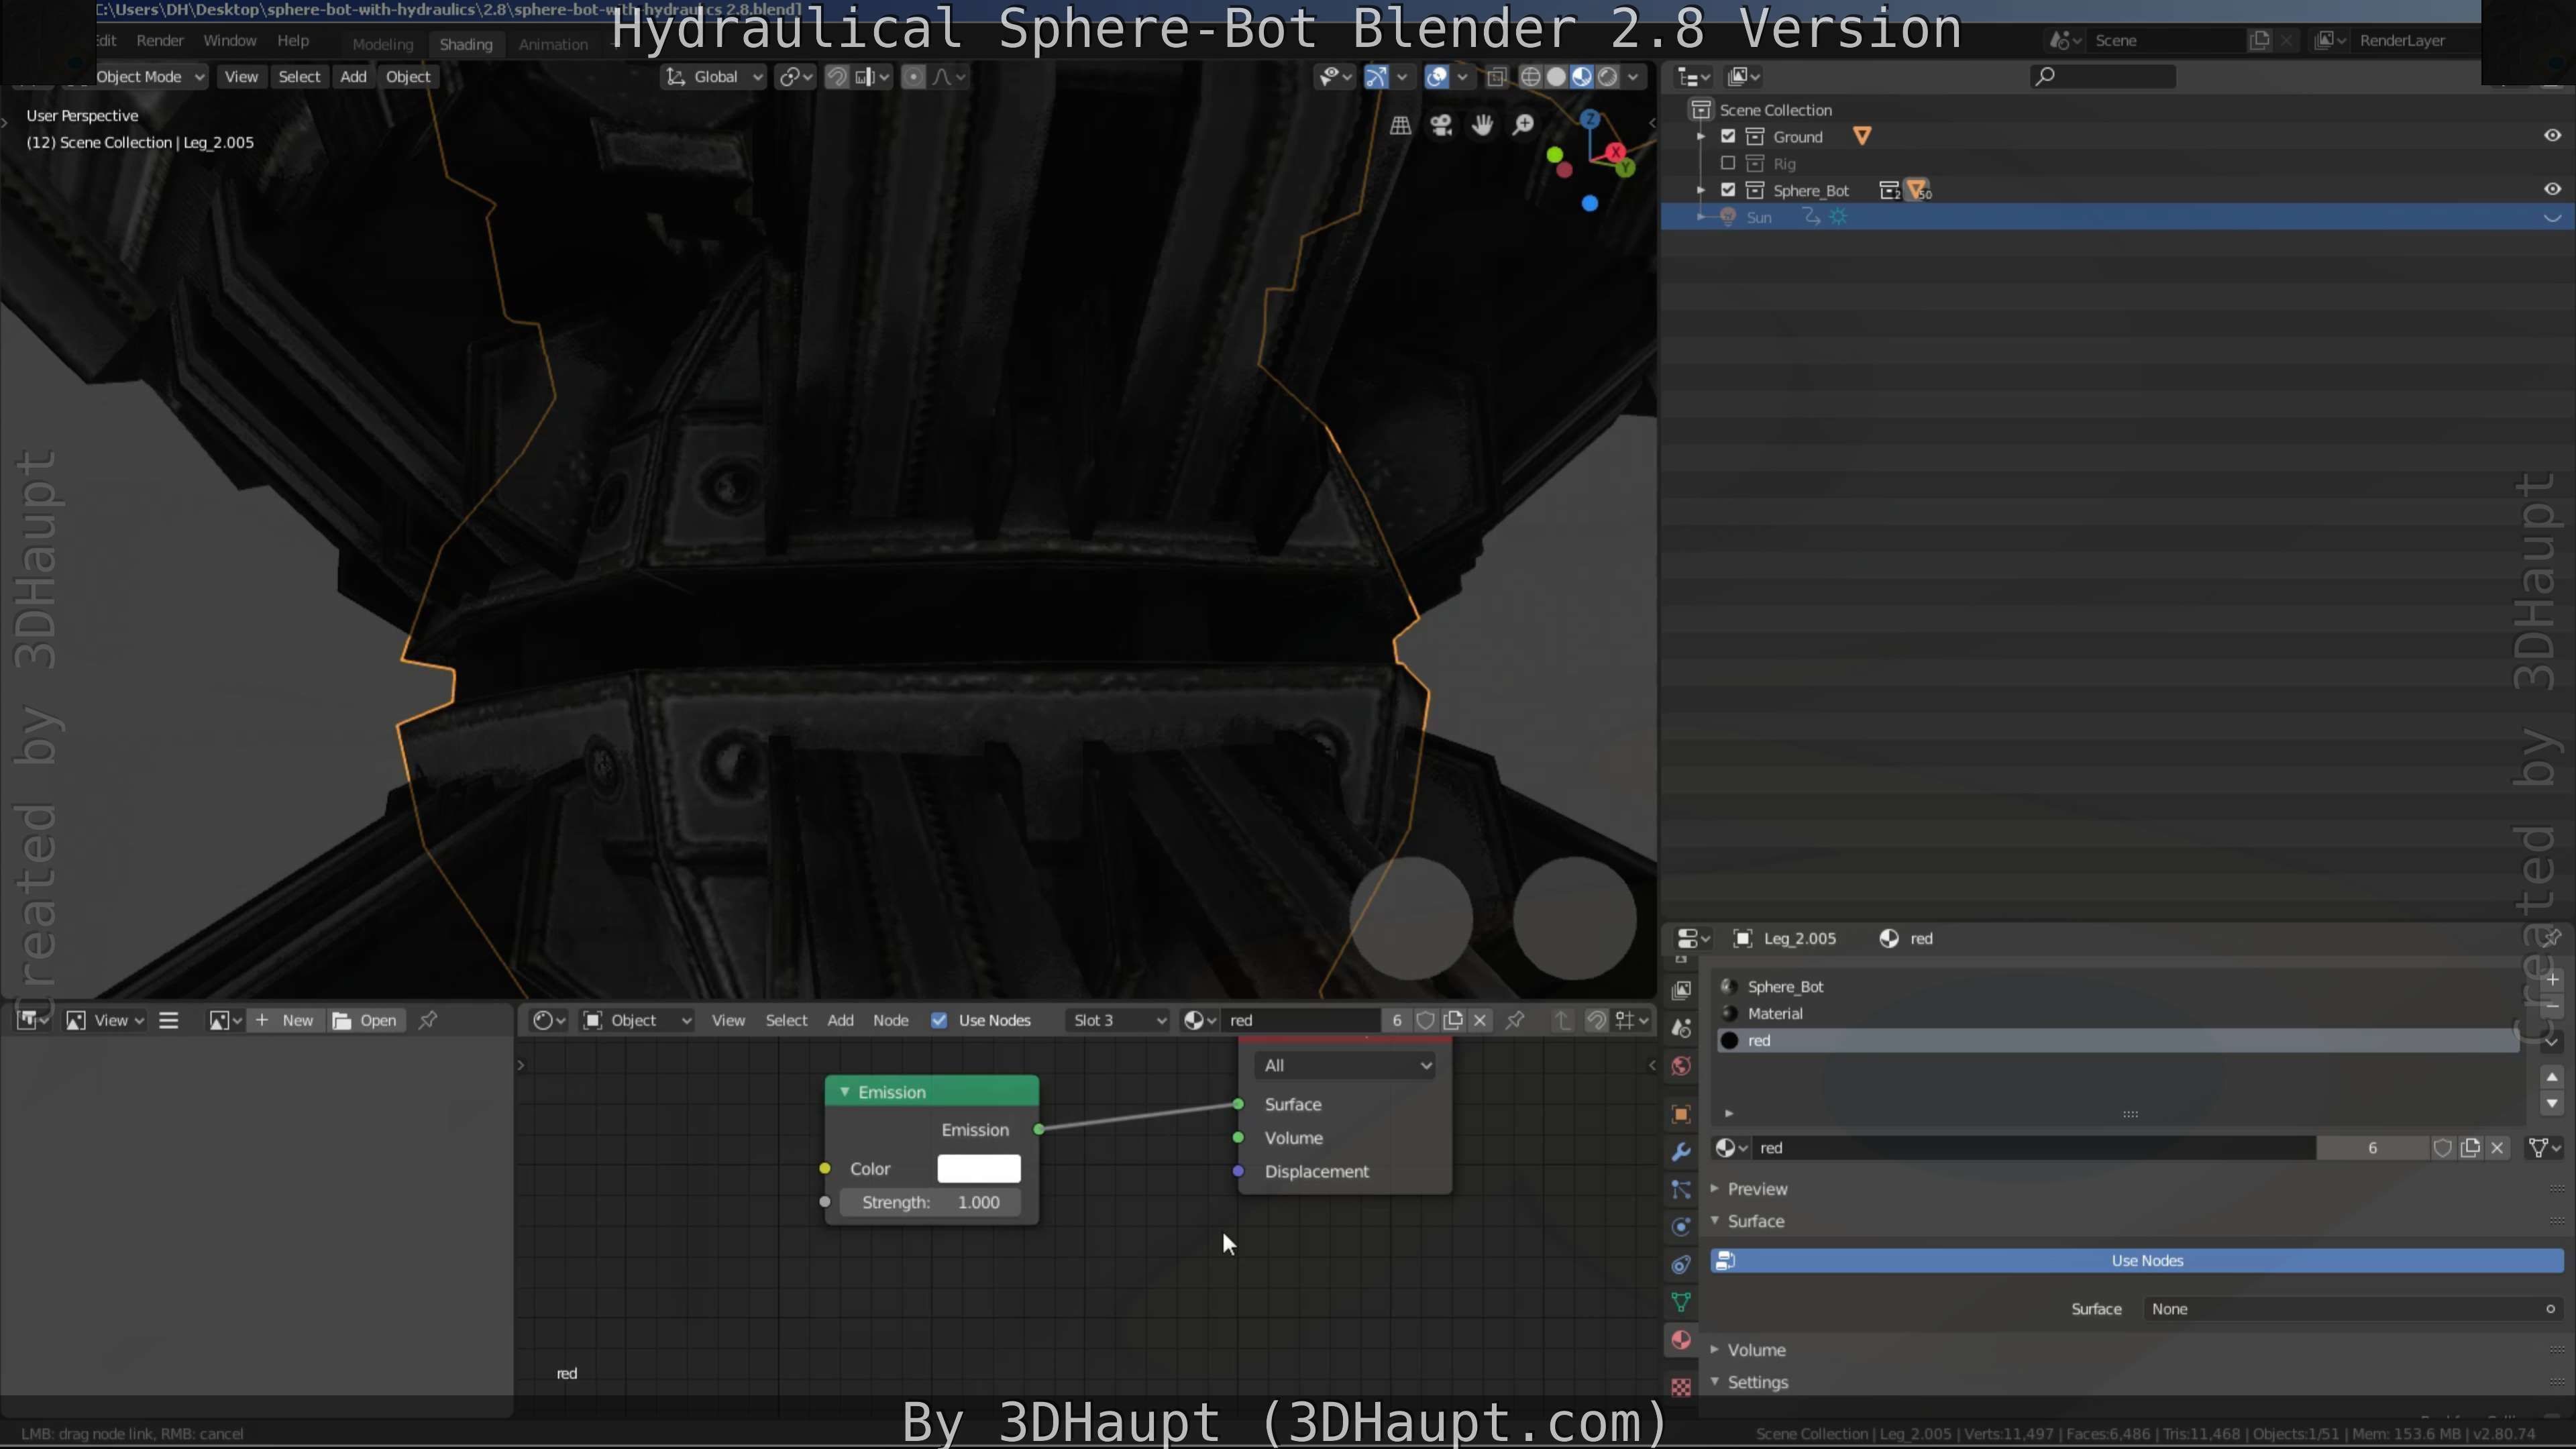Switch to the Animation workspace tab
The width and height of the screenshot is (2576, 1449).
[553, 44]
